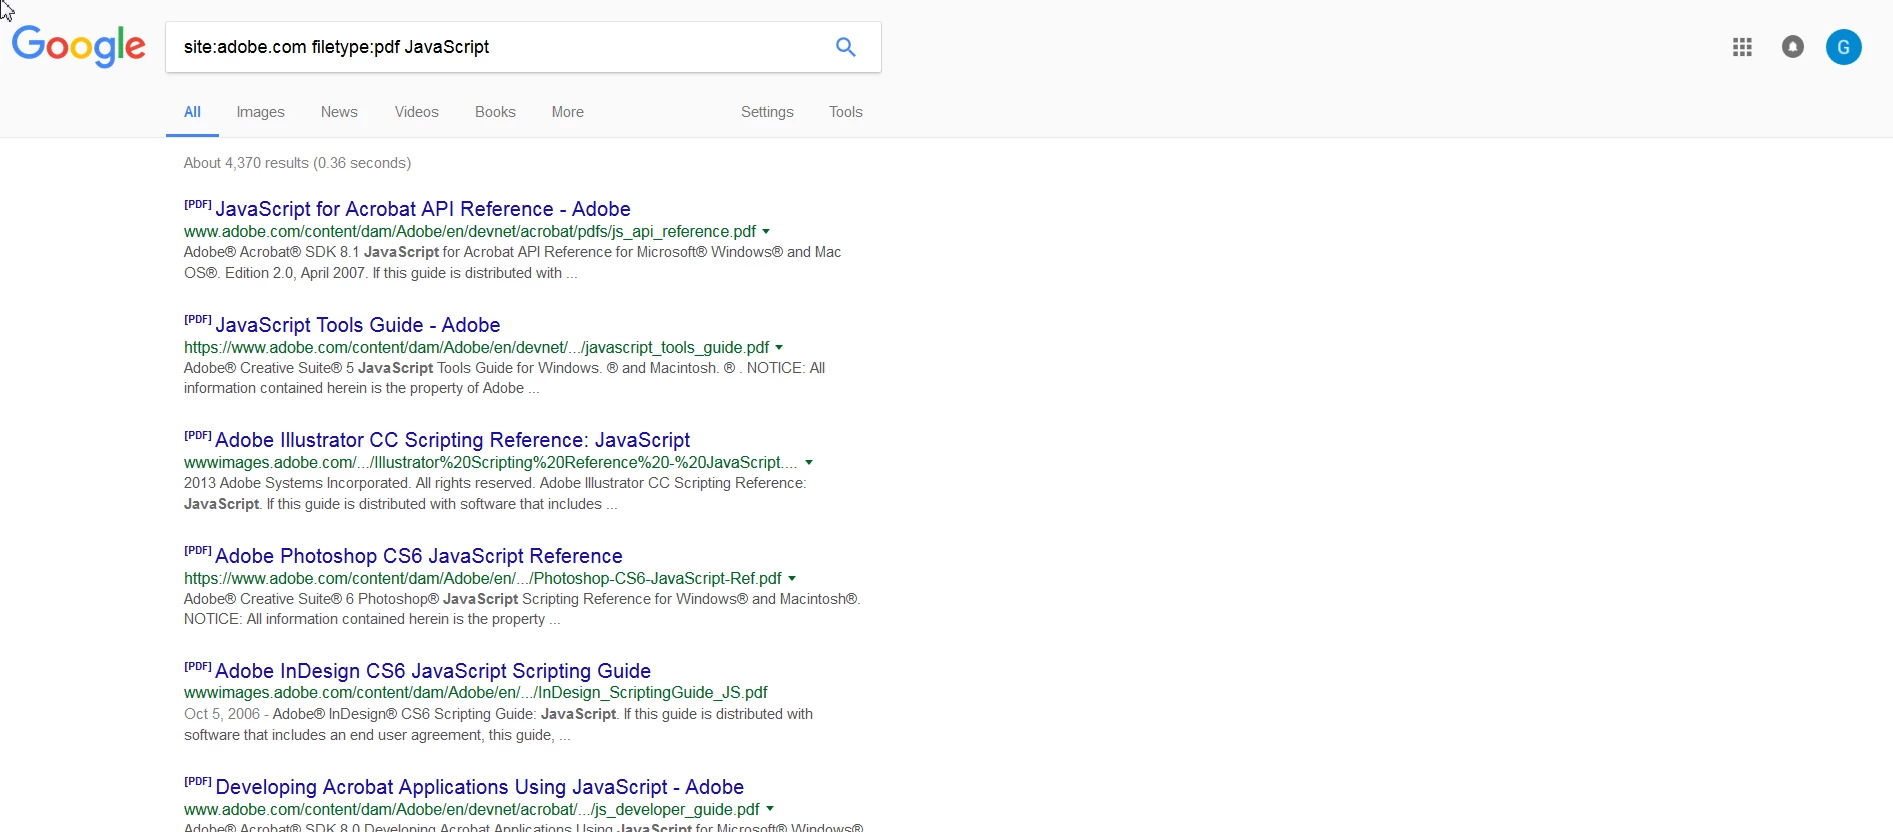Open Developing Acrobat Applications Using JavaScript result
The width and height of the screenshot is (1893, 832).
coord(480,787)
